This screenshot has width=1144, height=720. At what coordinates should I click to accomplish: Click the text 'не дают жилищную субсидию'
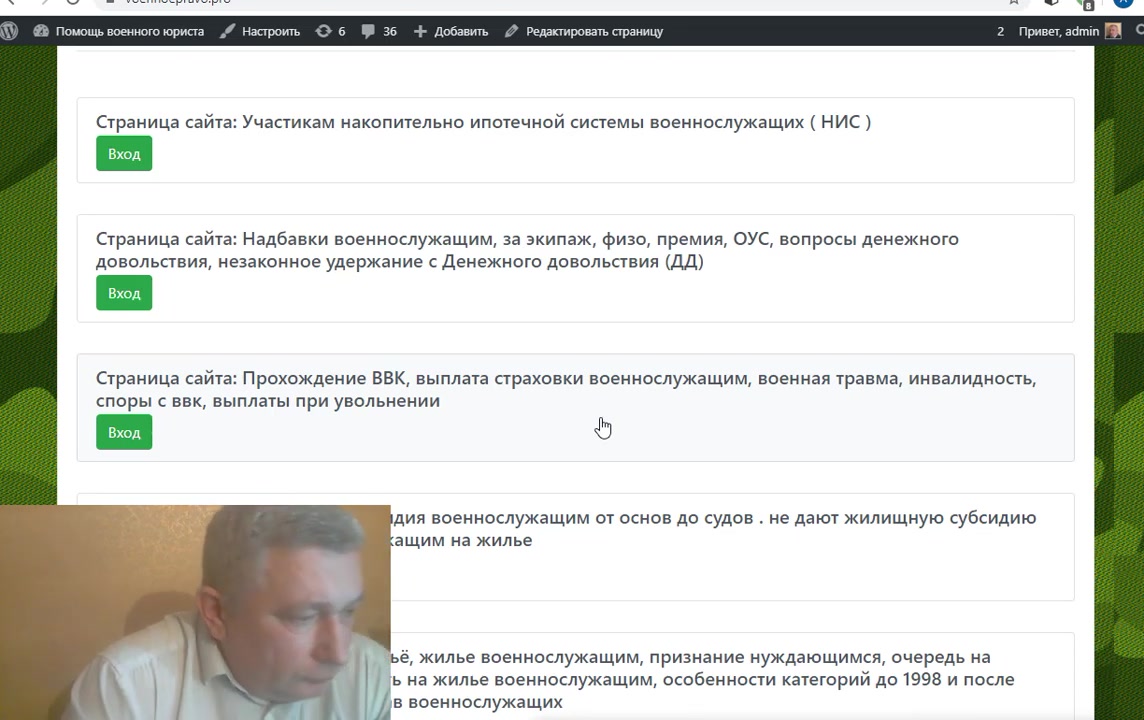903,518
